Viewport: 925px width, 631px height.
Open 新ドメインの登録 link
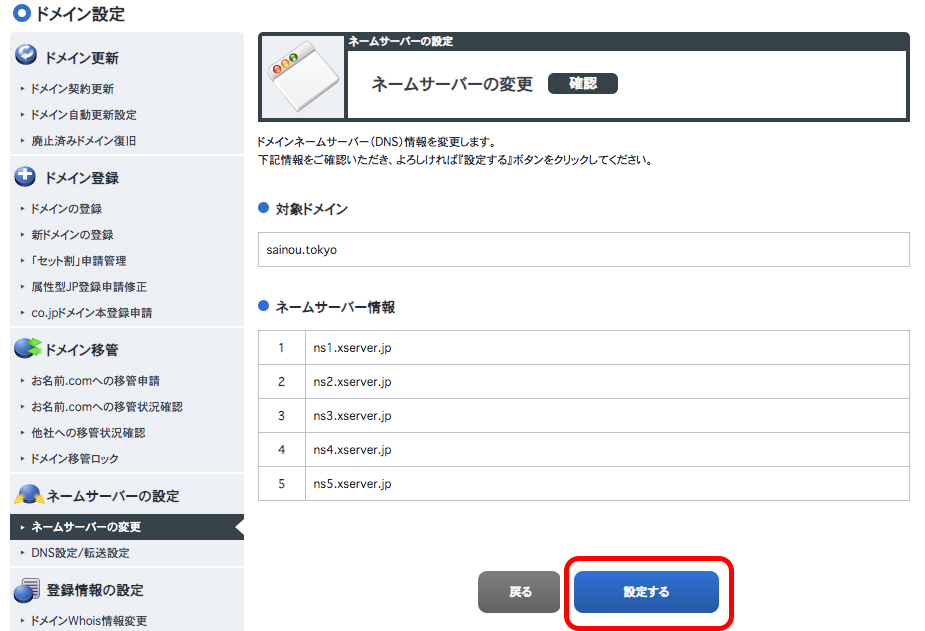coord(72,235)
